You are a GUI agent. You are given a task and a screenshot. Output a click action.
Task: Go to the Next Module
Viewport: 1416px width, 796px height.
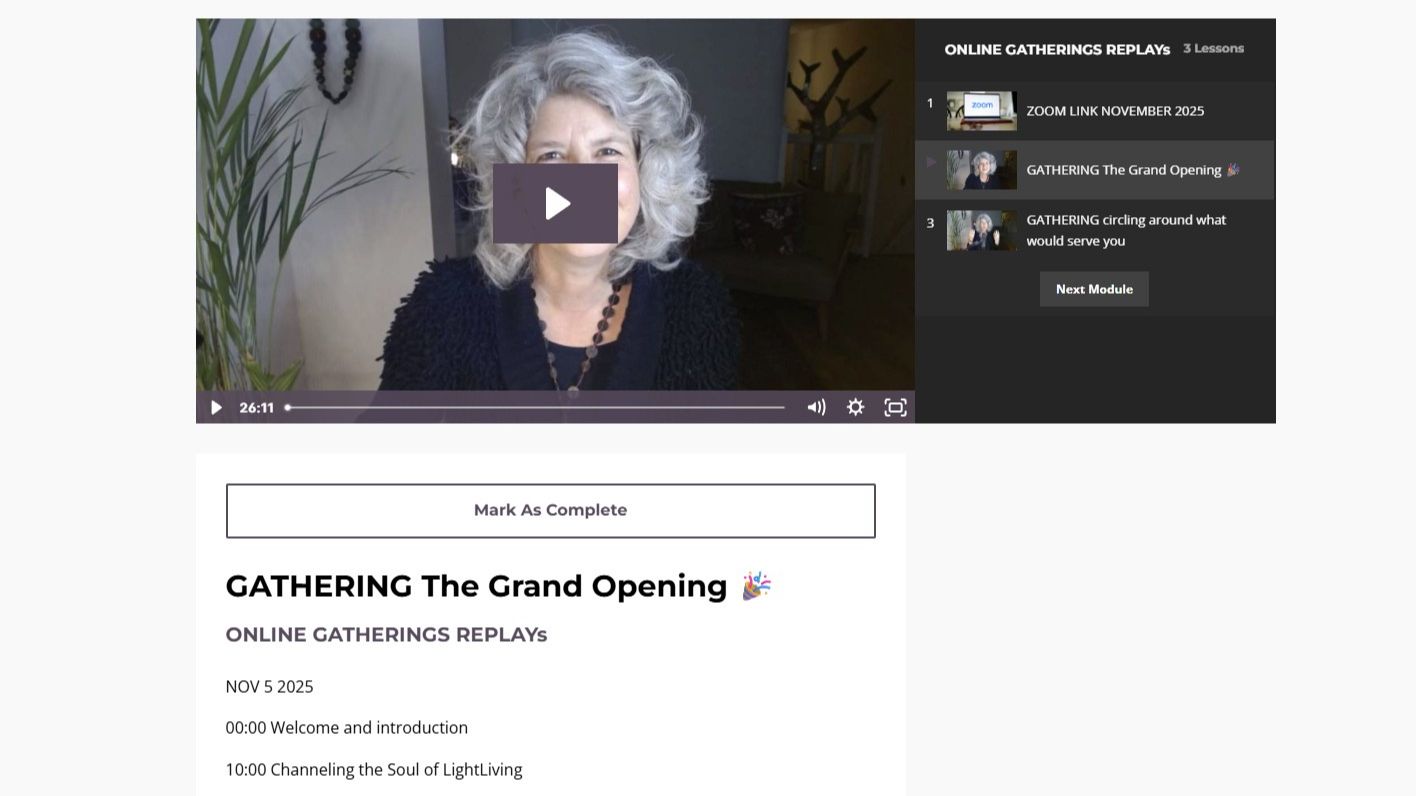1094,289
